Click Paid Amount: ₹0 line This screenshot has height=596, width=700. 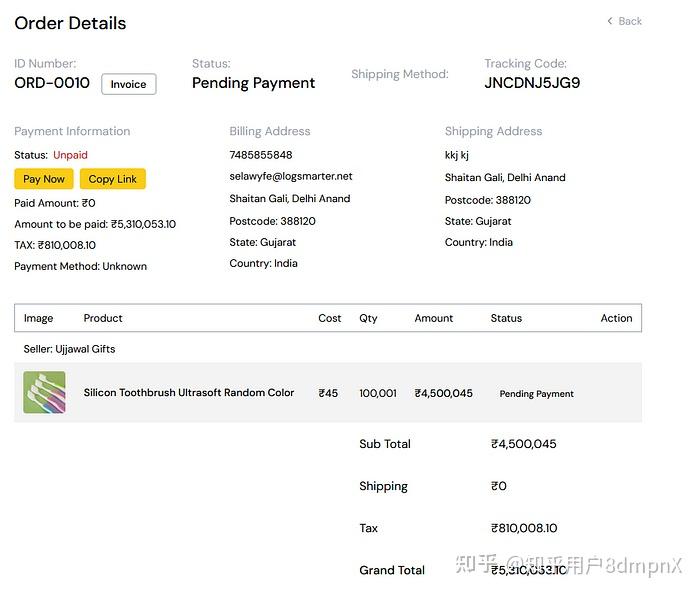click(x=54, y=203)
